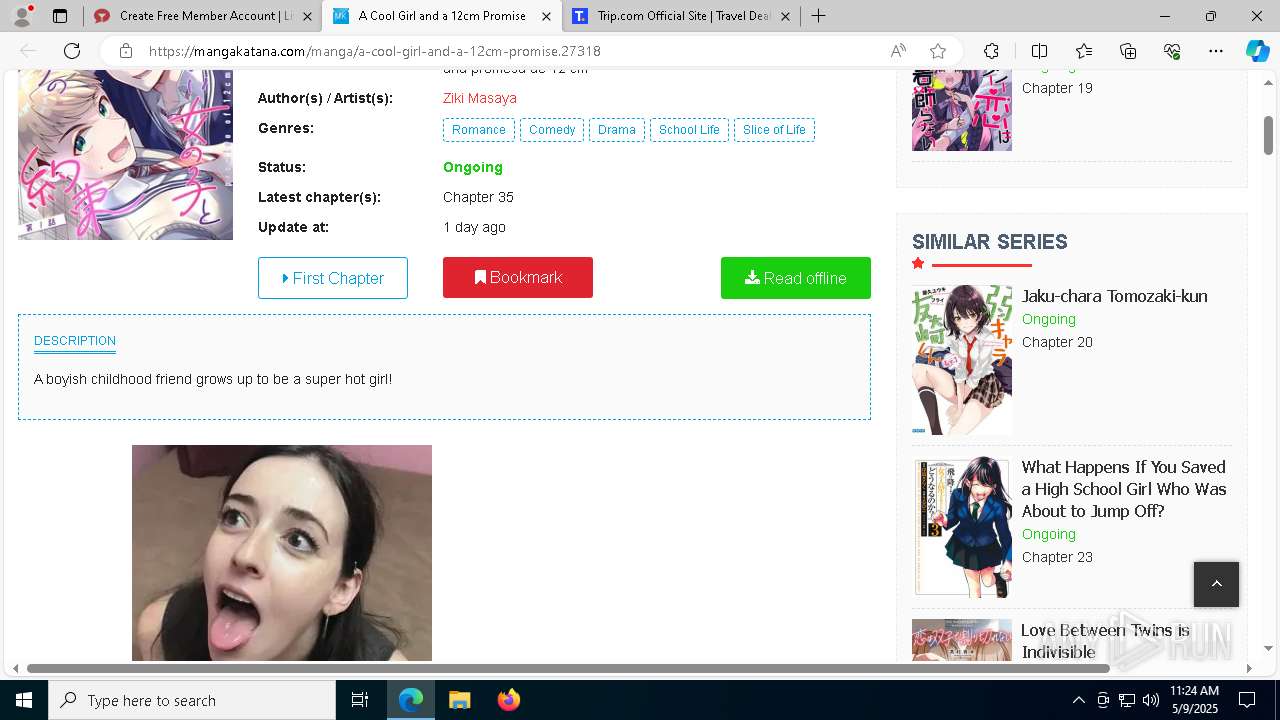Image resolution: width=1280 pixels, height=720 pixels.
Task: Open Chapter 23 link
Action: 1057,557
